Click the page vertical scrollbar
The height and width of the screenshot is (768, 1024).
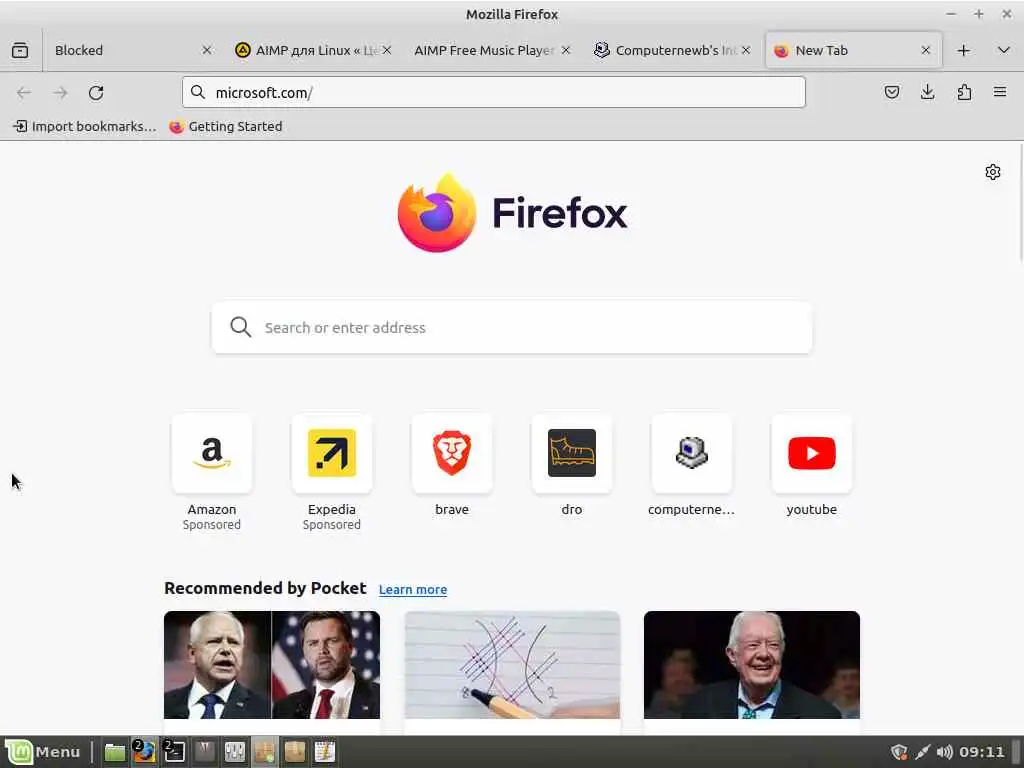point(1019,202)
